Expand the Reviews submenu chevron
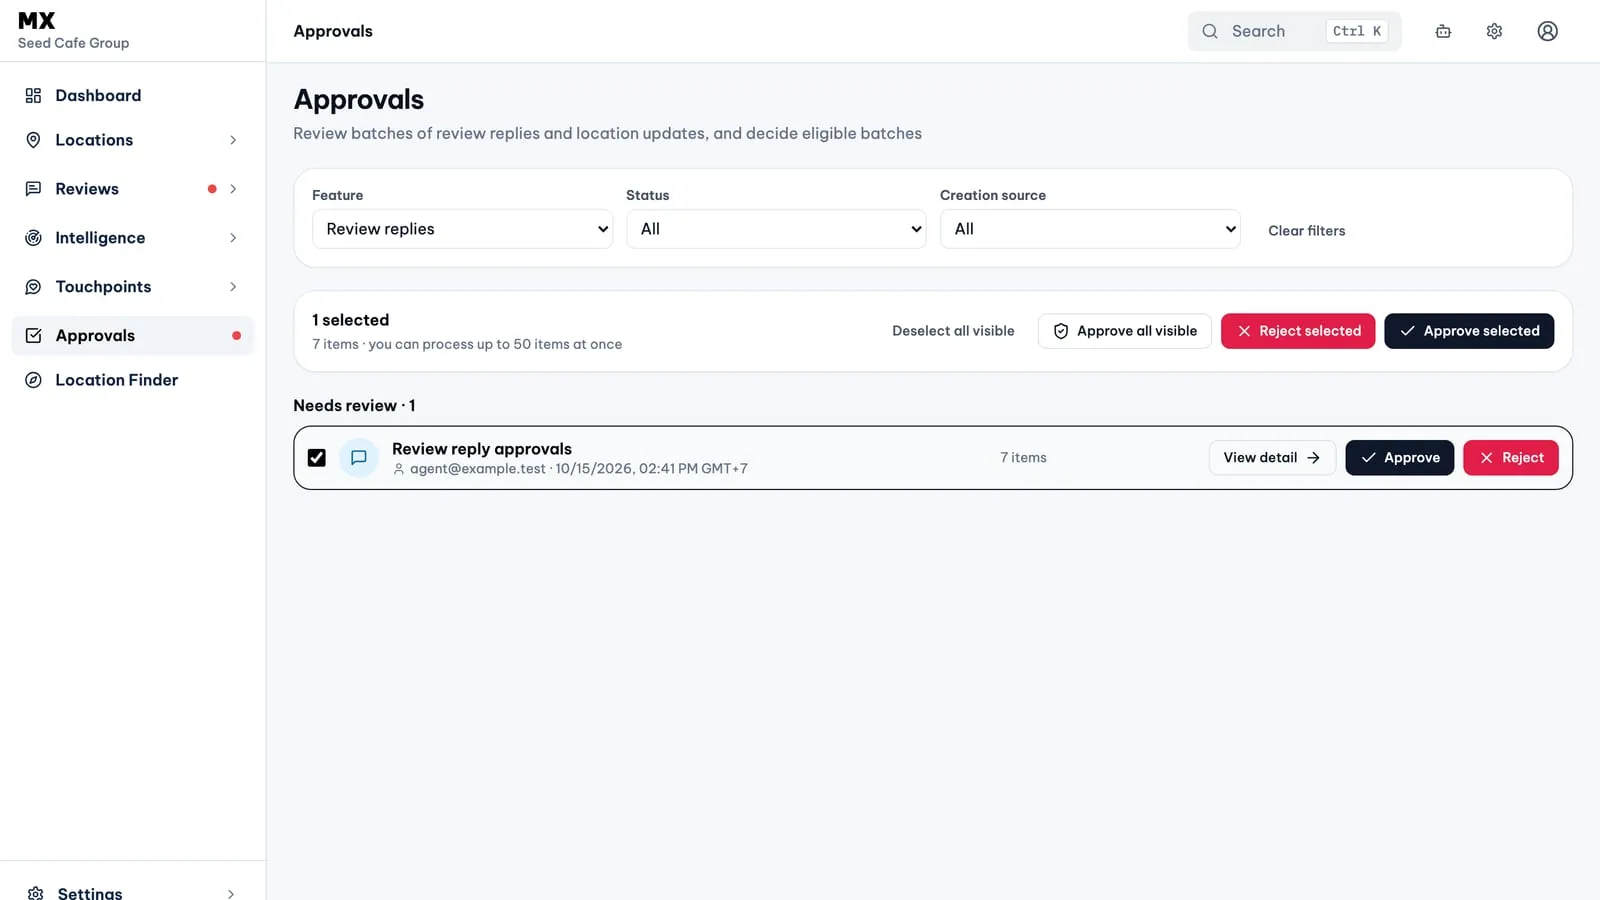Screen dimensions: 1600x900 coord(233,189)
